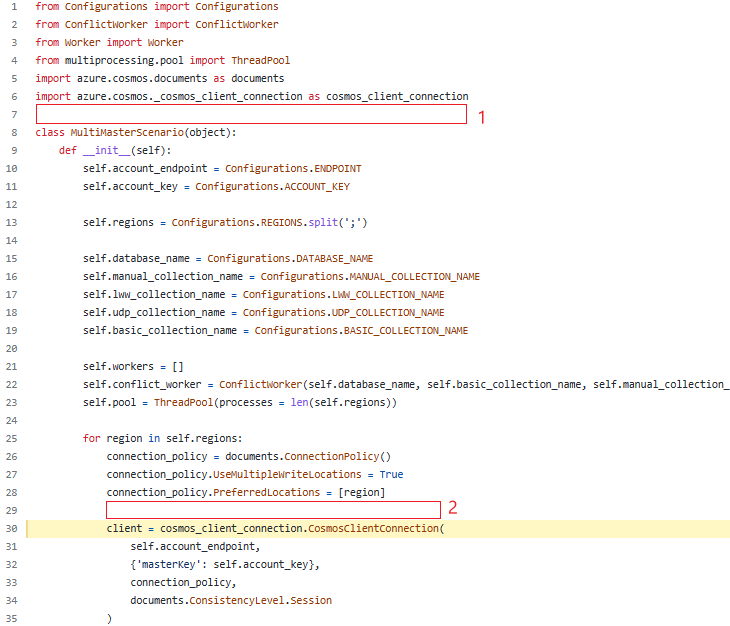The height and width of the screenshot is (626, 730).
Task: Click 'Configurations.BASIC_COLLECTION_NAME' on line 19
Action: pyautogui.click(x=361, y=330)
